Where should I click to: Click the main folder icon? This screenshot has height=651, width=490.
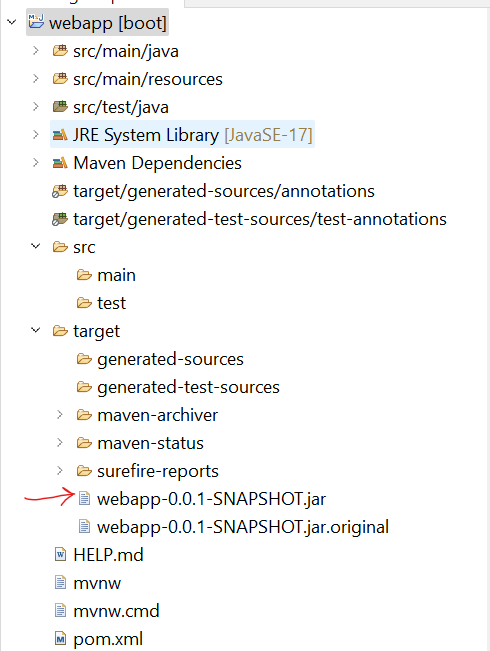[84, 275]
